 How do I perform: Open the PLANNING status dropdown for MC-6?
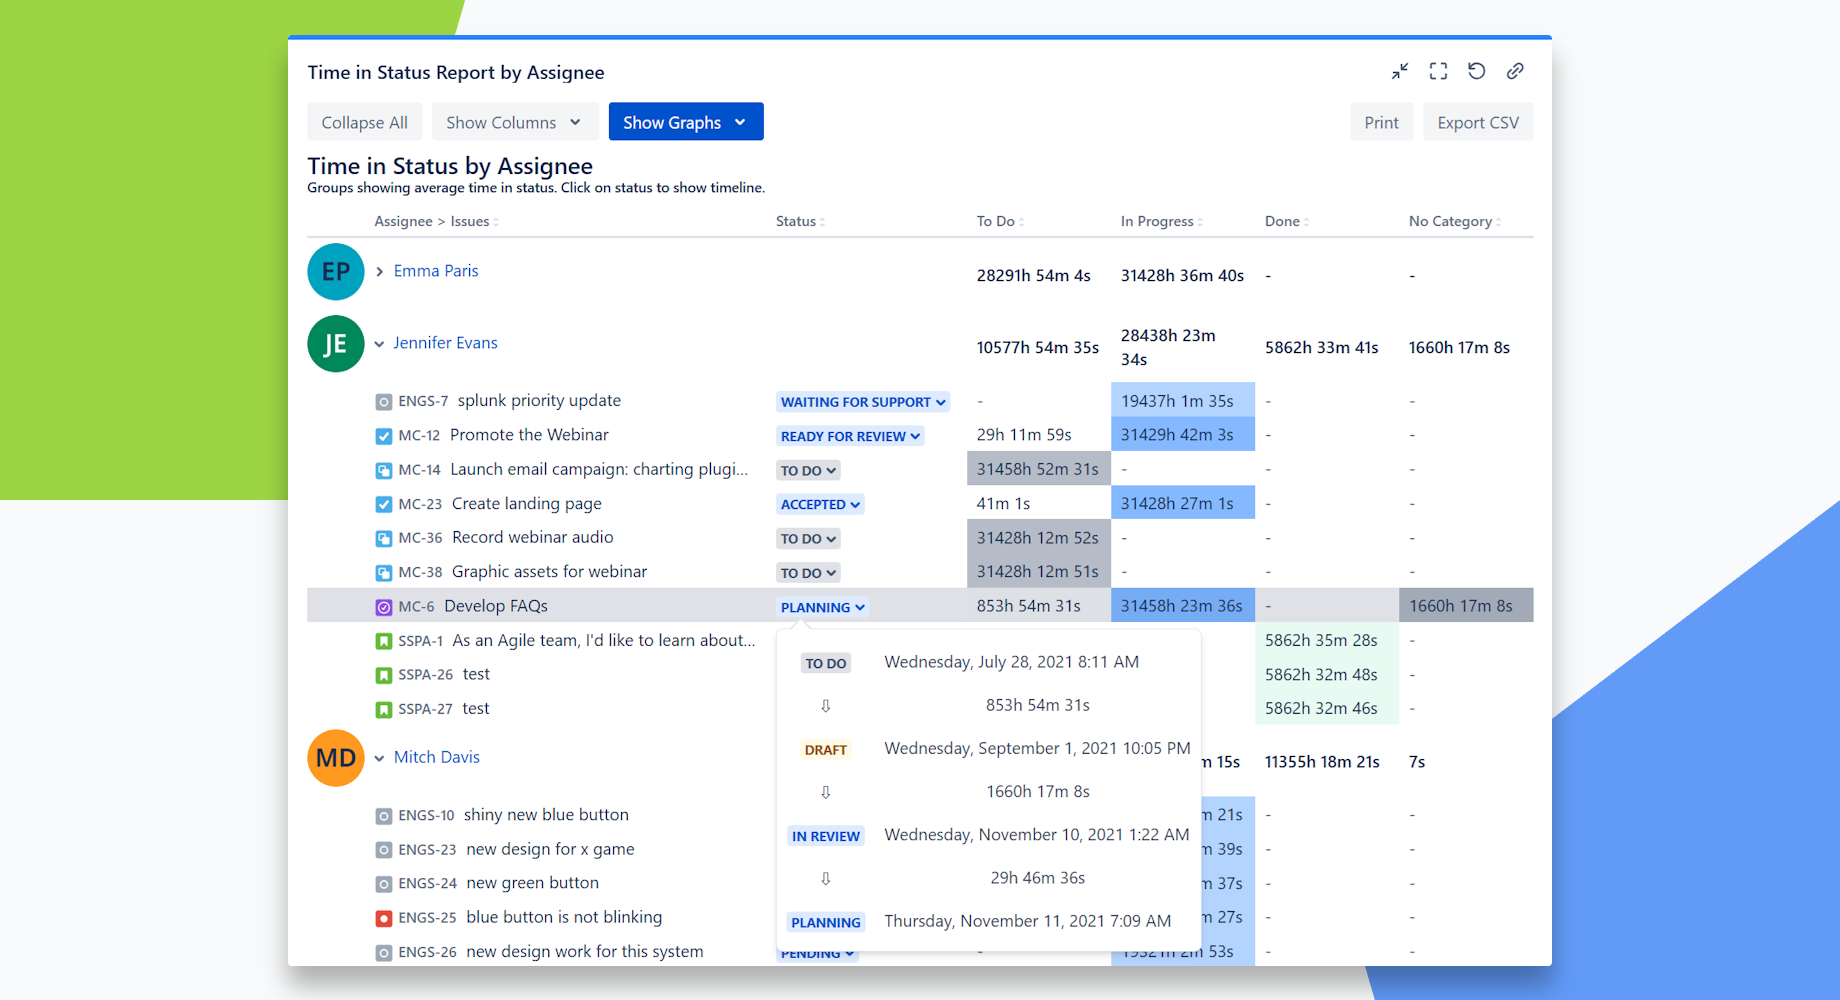pyautogui.click(x=822, y=607)
